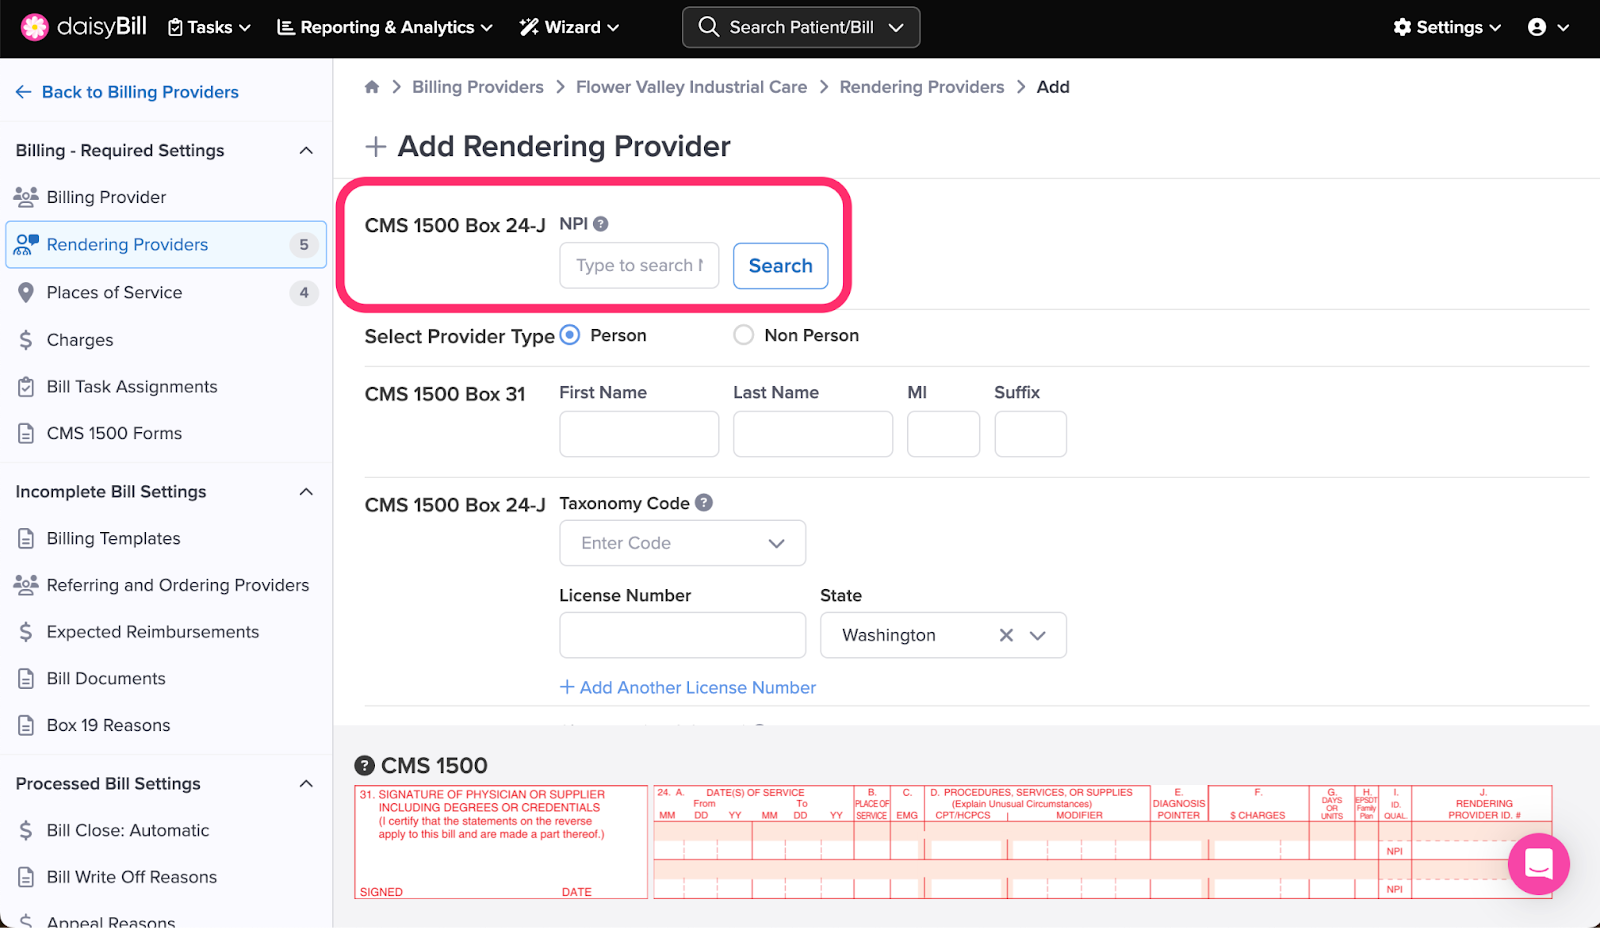Screen dimensions: 1600x928
Task: Click the License Number field
Action: (x=683, y=635)
